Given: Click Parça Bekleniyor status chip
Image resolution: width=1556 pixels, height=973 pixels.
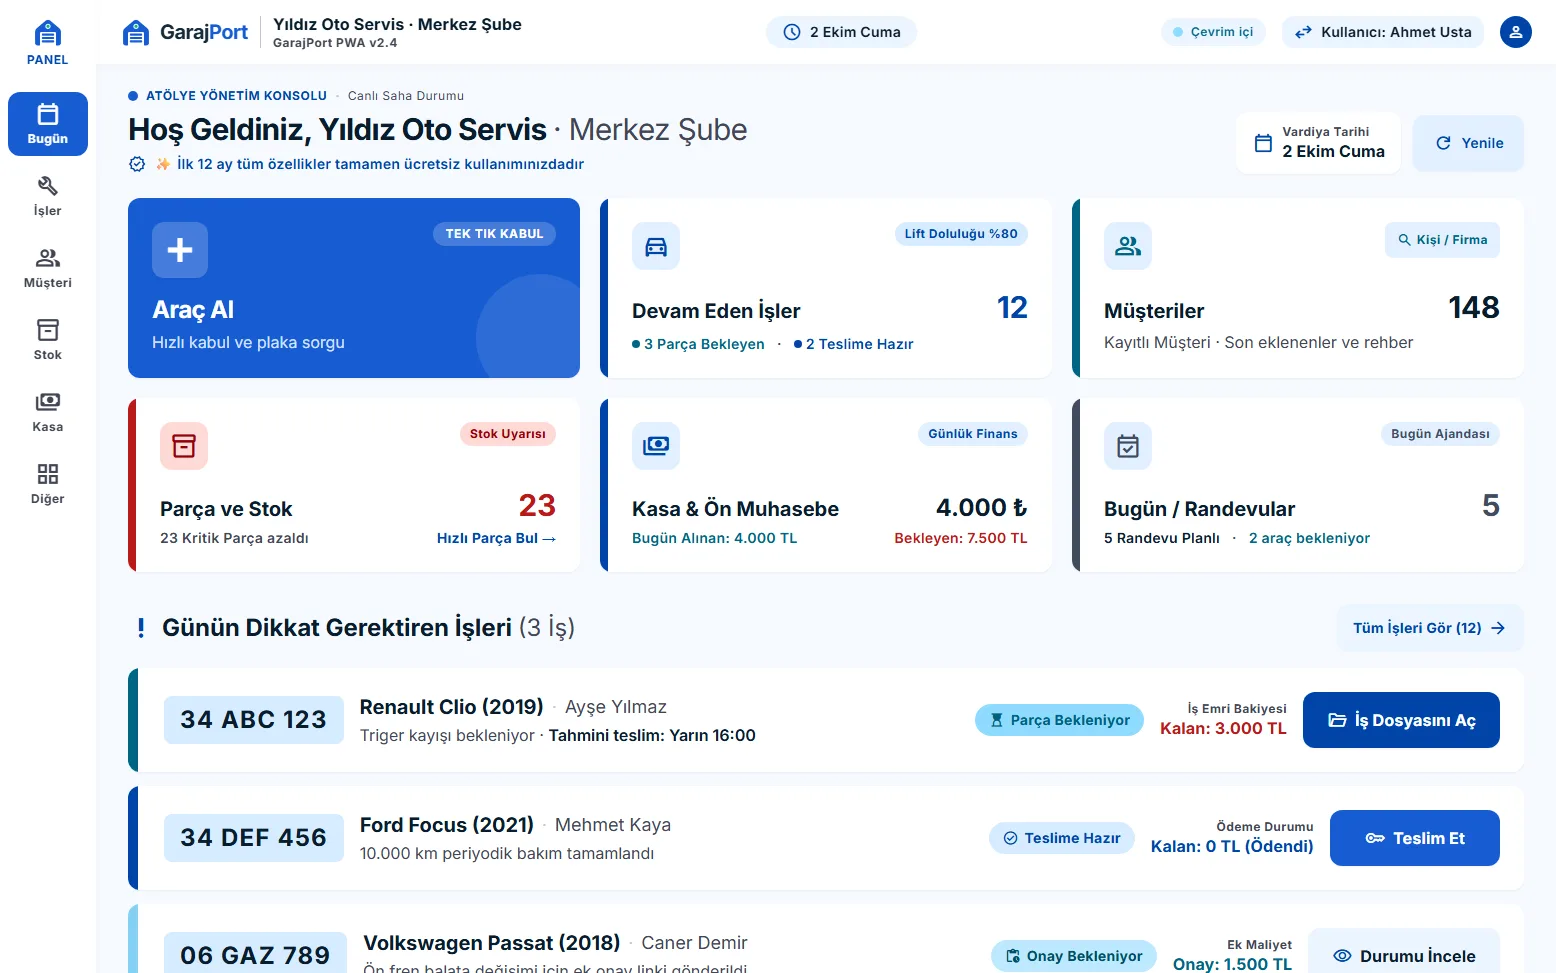Looking at the screenshot, I should coord(1059,720).
